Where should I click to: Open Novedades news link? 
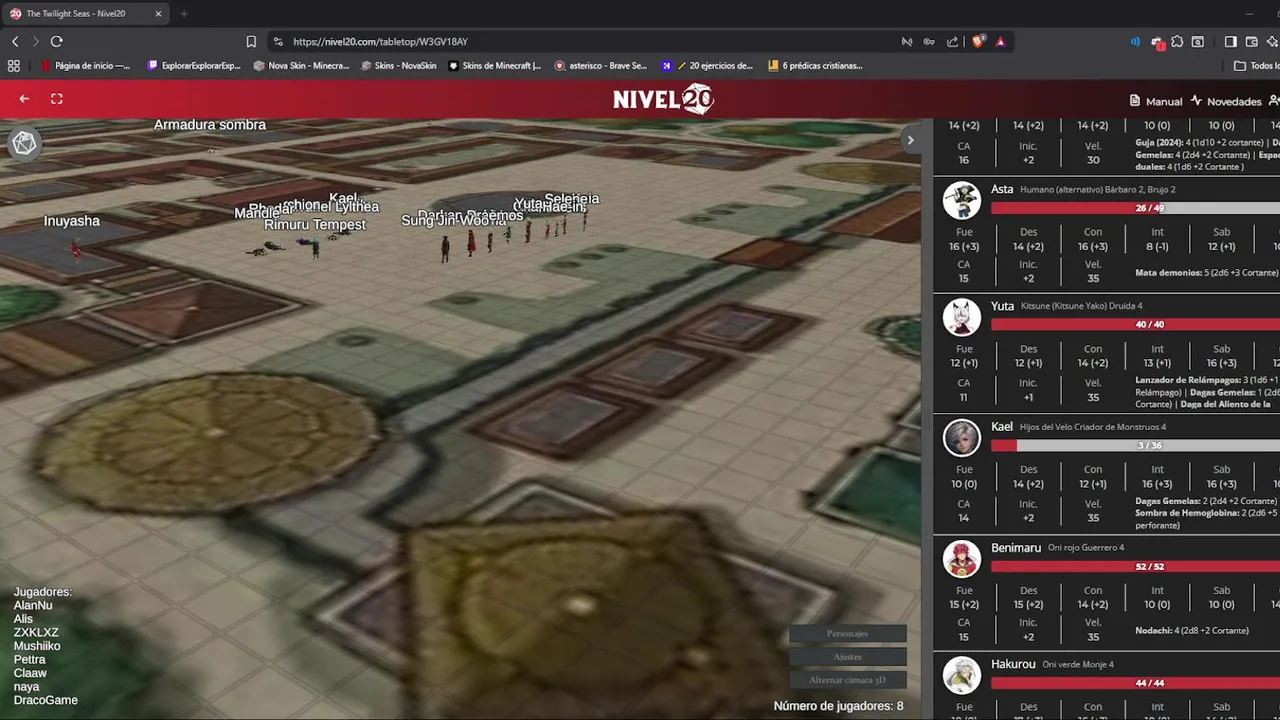(1226, 101)
